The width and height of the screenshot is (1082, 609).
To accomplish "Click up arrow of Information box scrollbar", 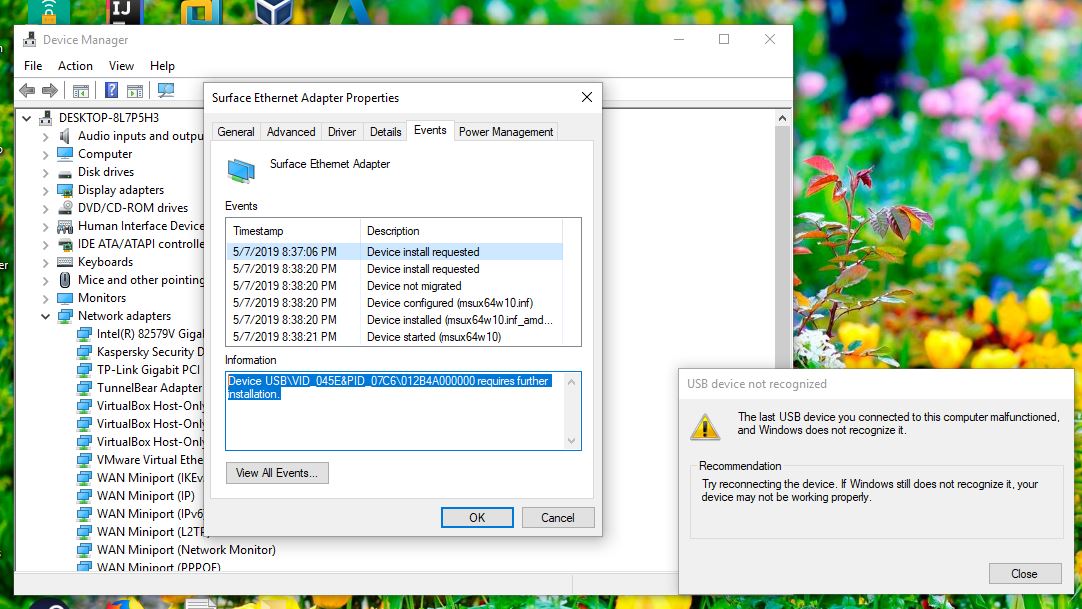I will (571, 381).
